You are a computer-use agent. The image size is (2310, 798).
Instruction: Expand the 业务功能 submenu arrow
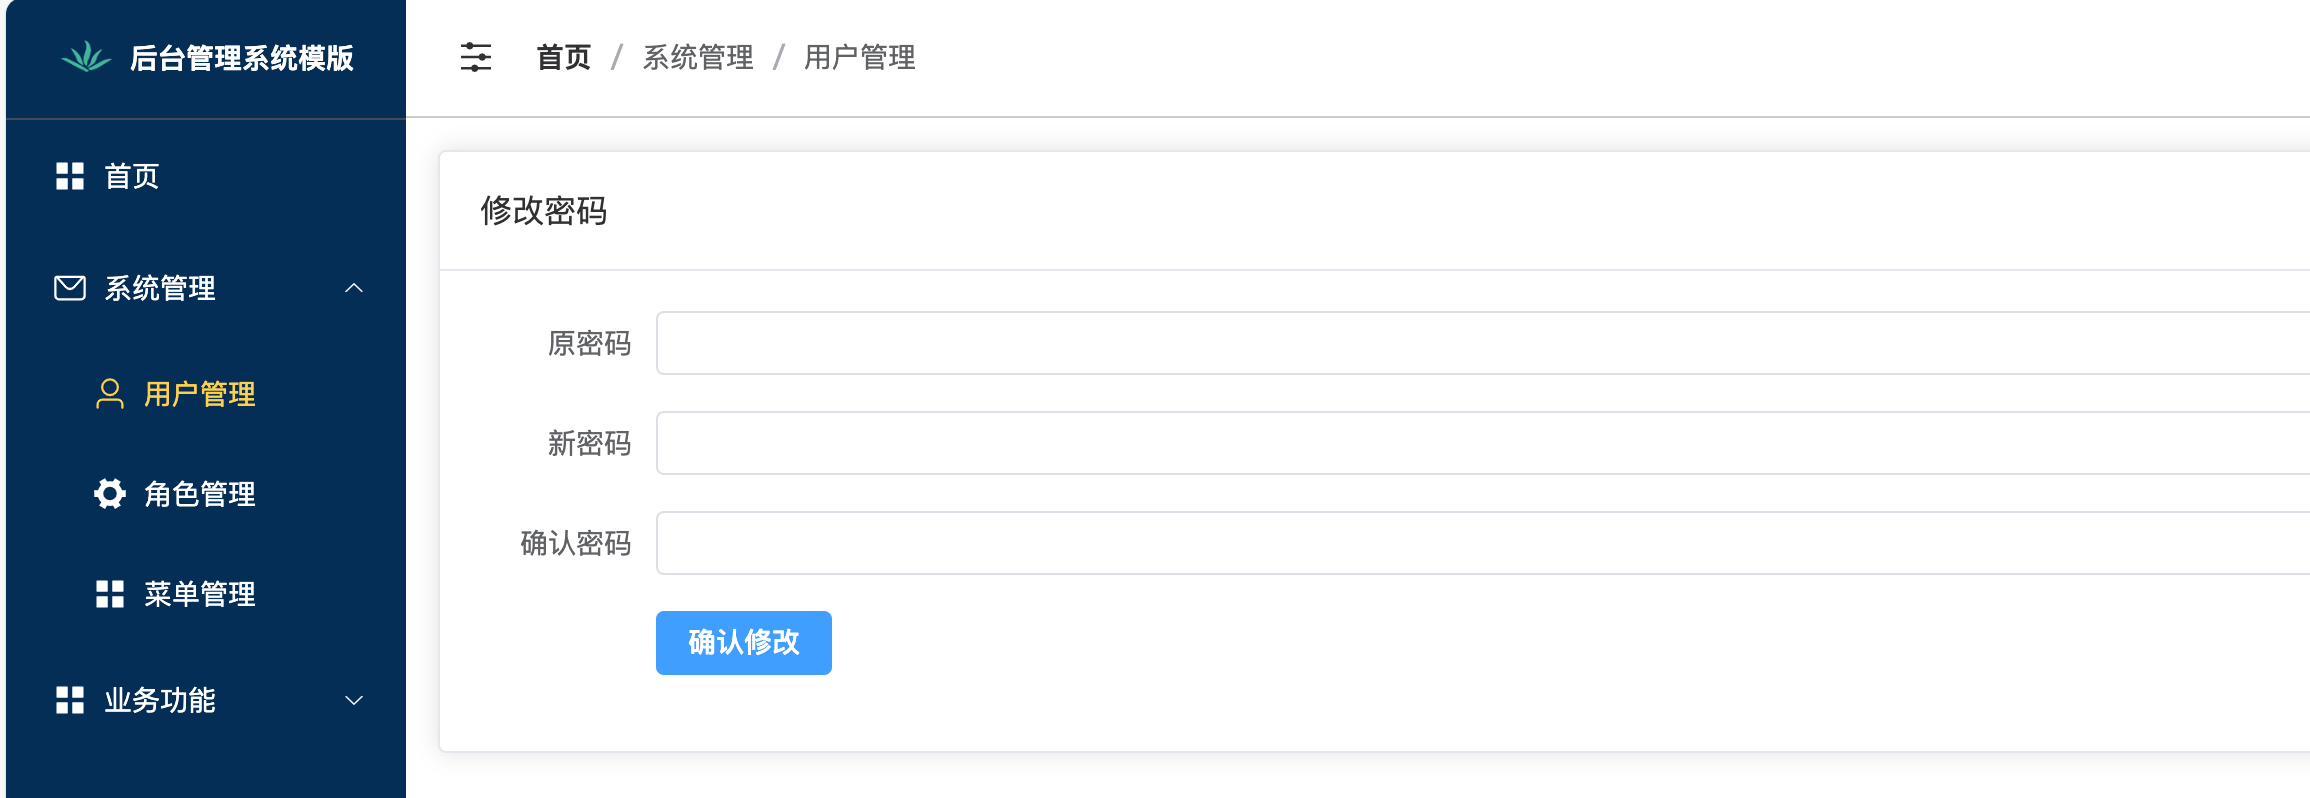pyautogui.click(x=353, y=700)
